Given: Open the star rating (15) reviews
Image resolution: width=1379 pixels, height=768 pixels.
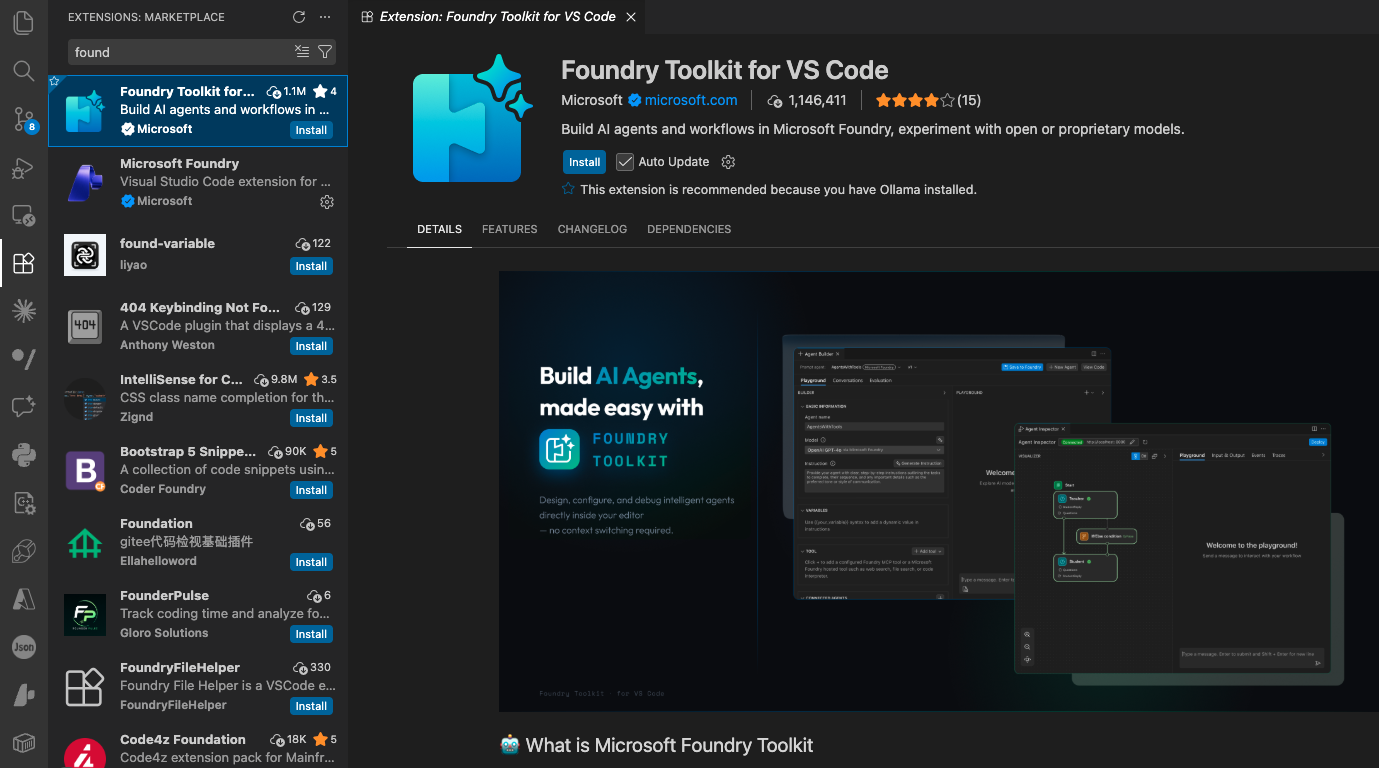Looking at the screenshot, I should point(927,100).
